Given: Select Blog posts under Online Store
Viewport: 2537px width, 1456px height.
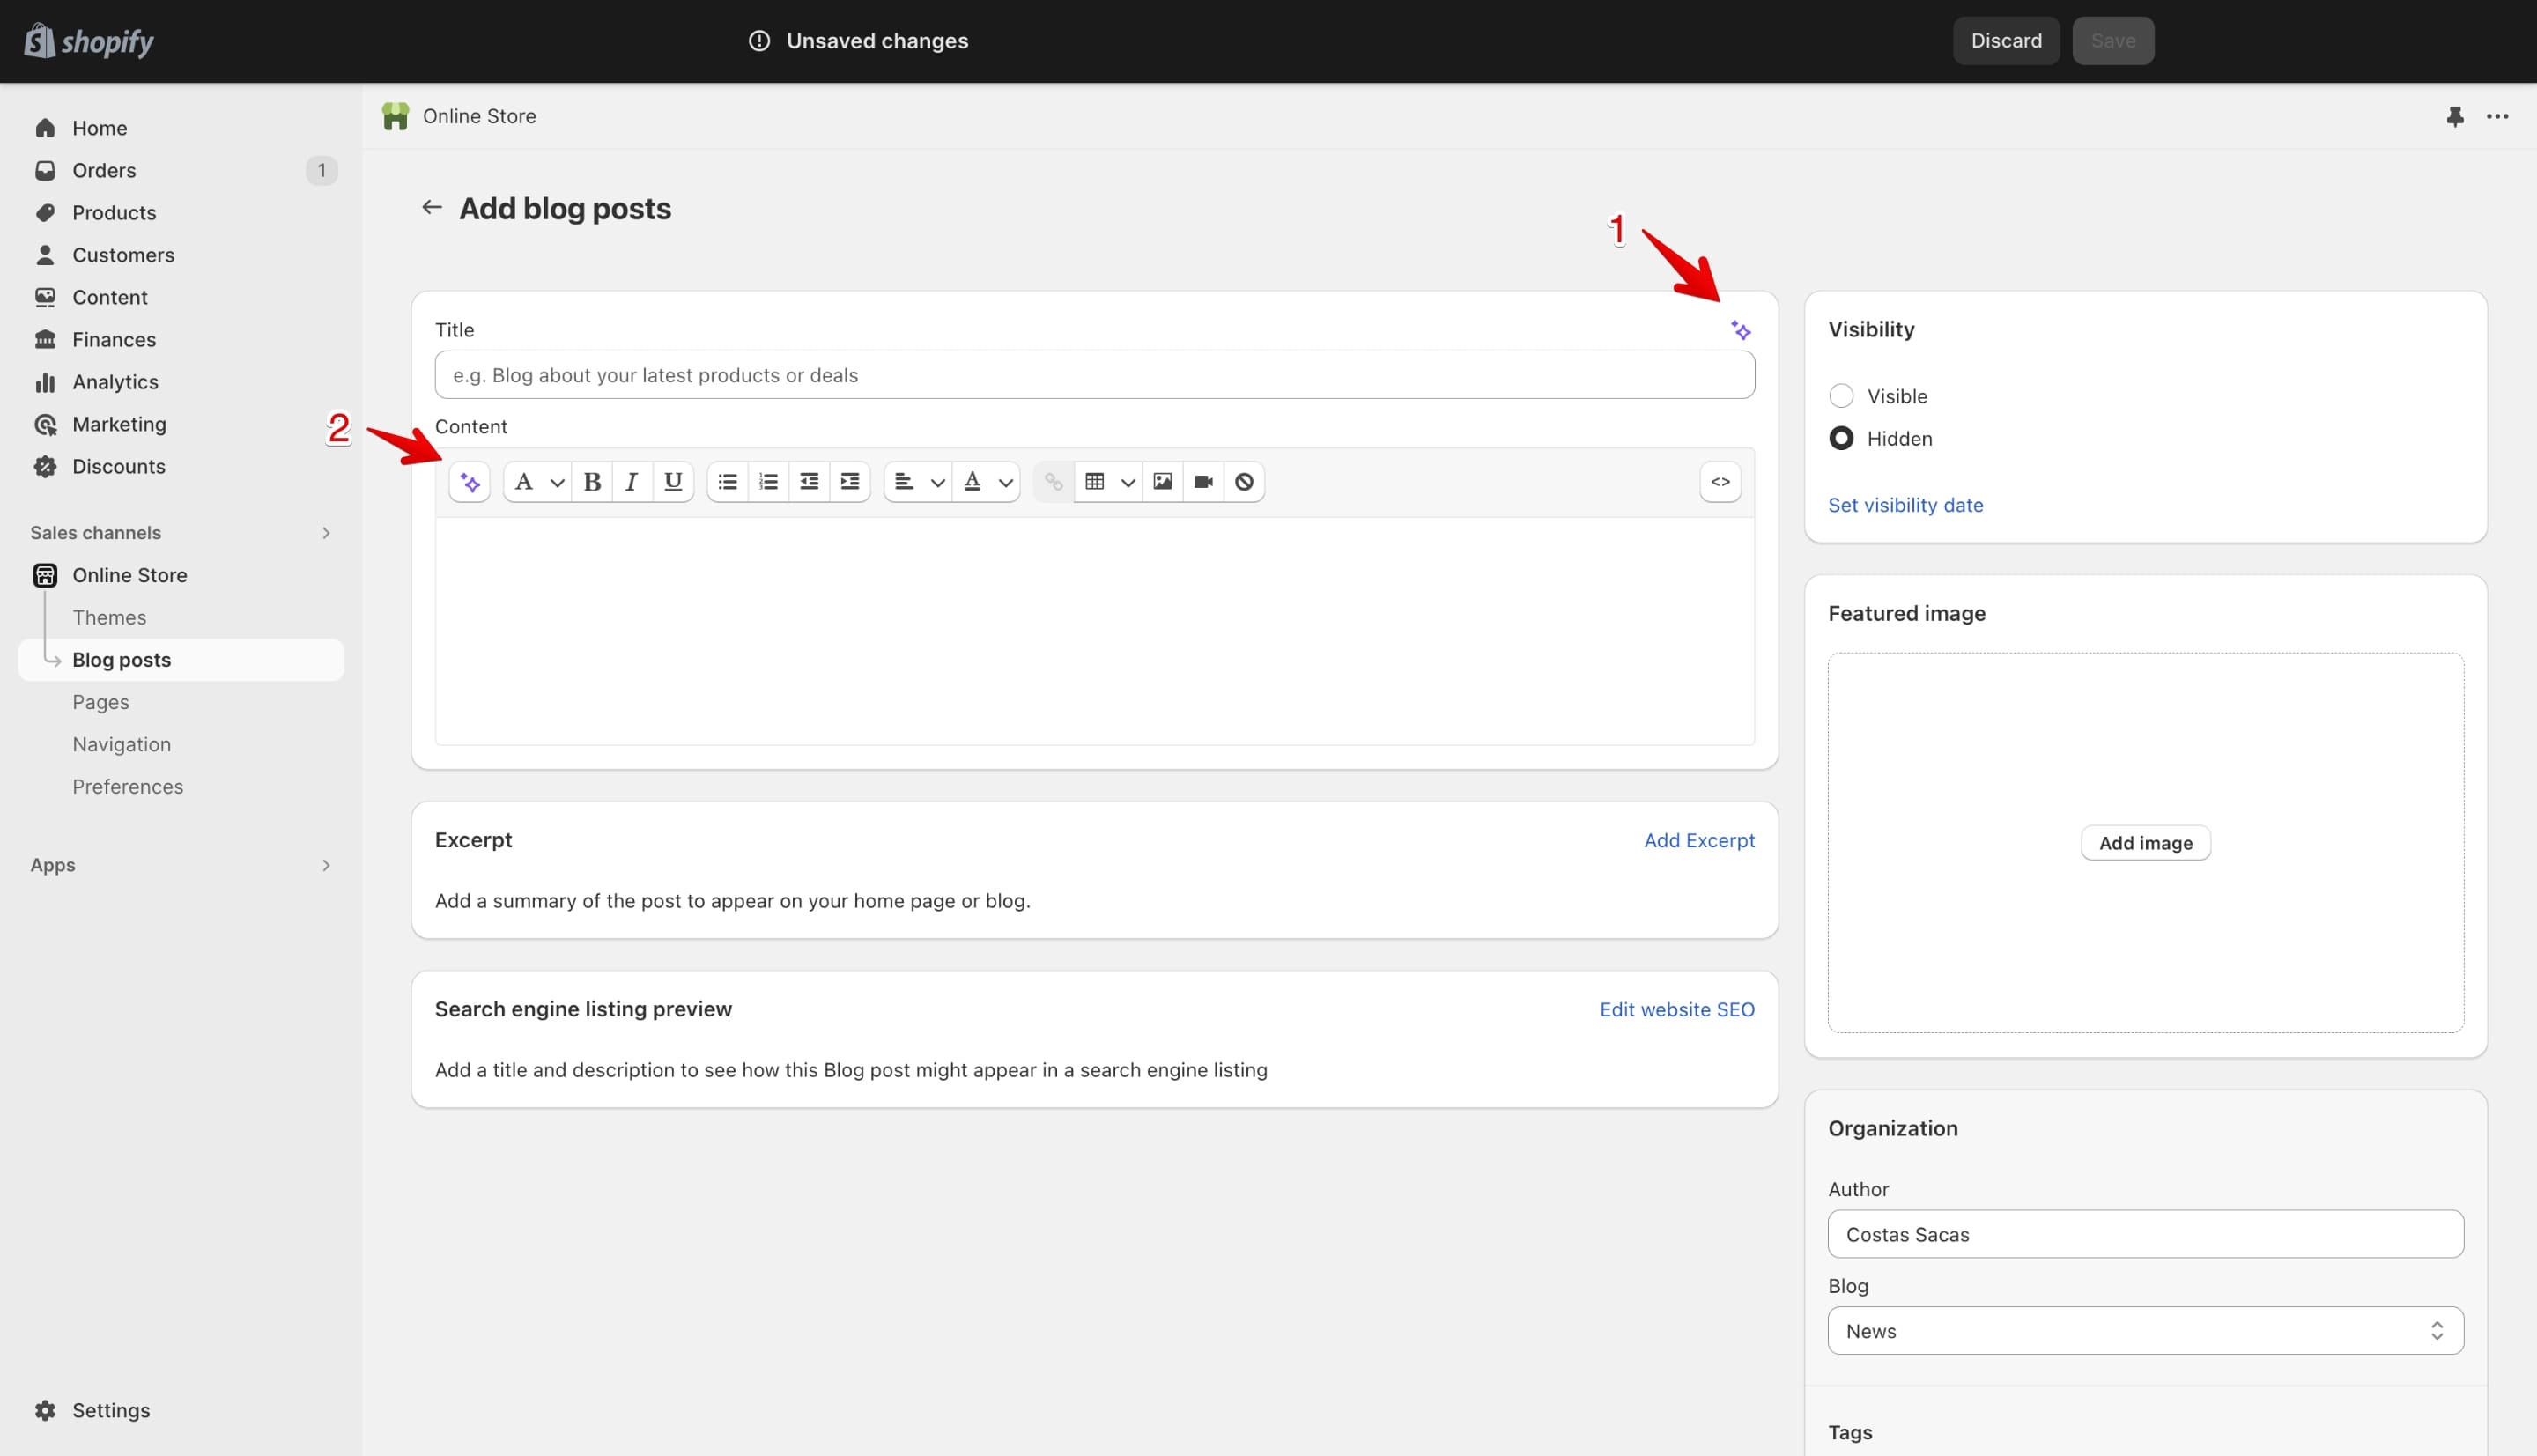Looking at the screenshot, I should 181,660.
